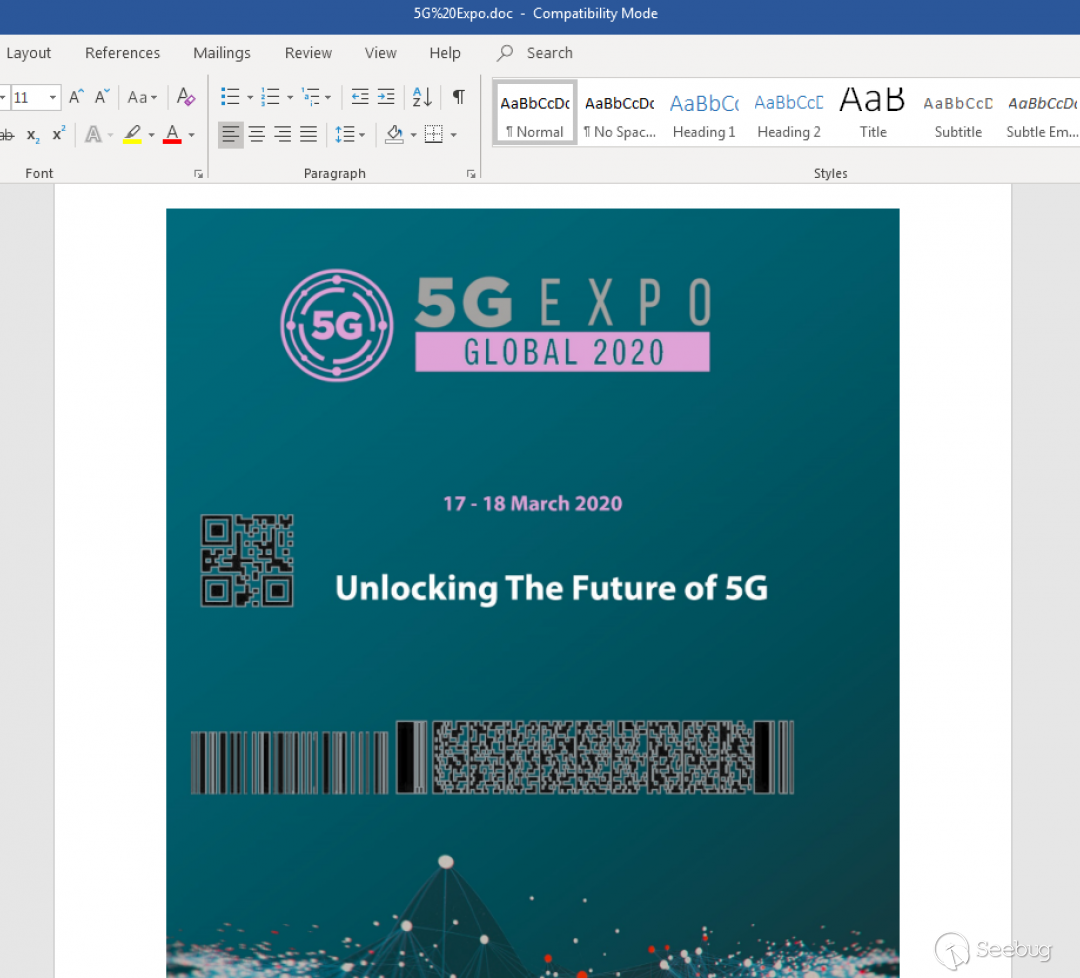Click the Clear All Formatting icon
The height and width of the screenshot is (978, 1080).
click(185, 97)
